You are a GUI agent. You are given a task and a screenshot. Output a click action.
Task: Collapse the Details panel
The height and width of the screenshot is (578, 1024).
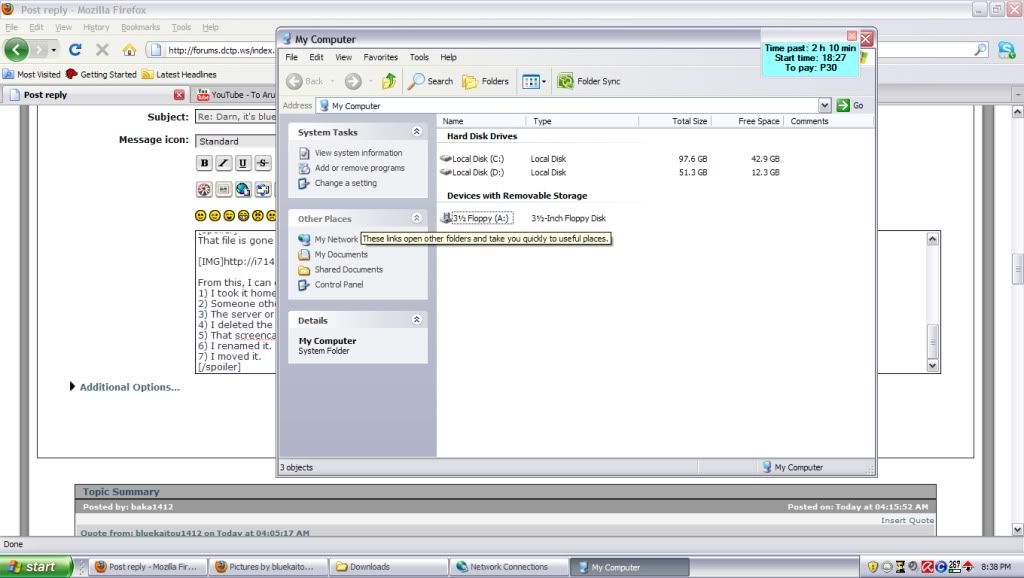pos(417,320)
